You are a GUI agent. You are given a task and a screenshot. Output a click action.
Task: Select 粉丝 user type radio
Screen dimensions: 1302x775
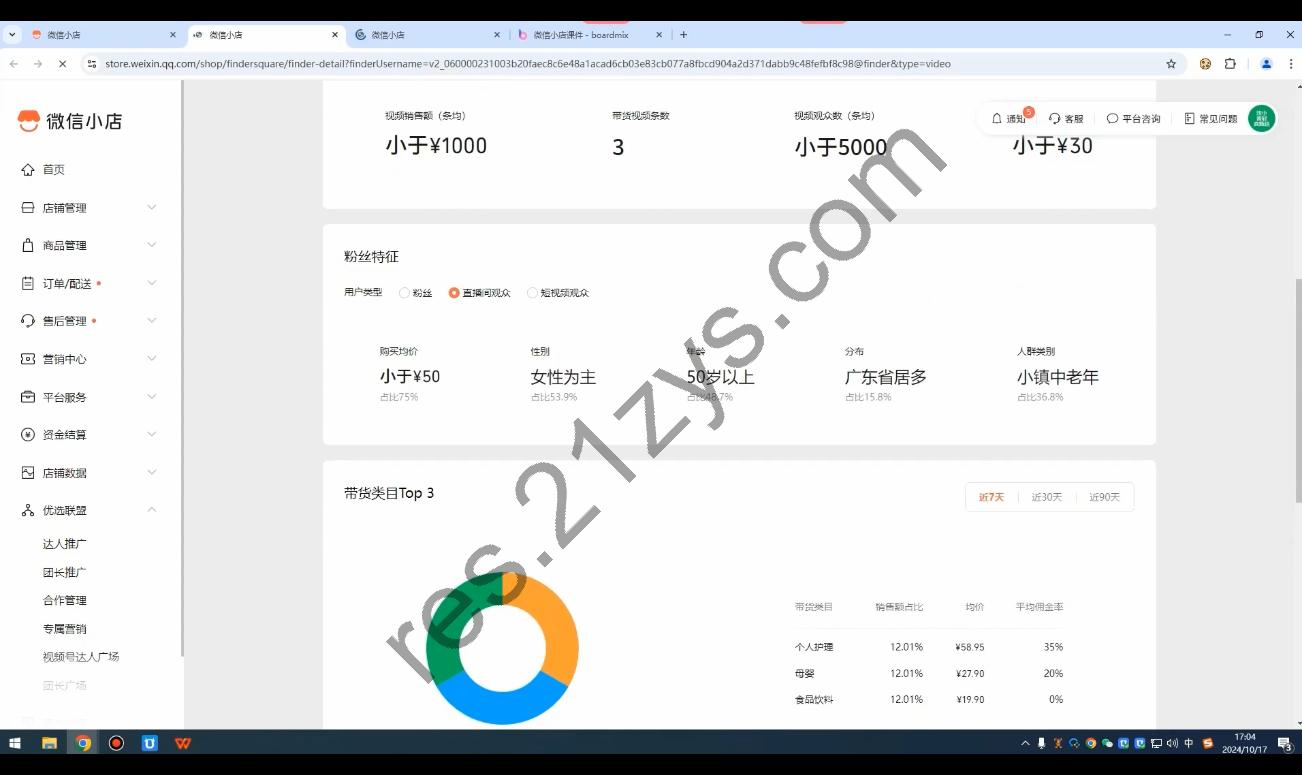point(404,293)
